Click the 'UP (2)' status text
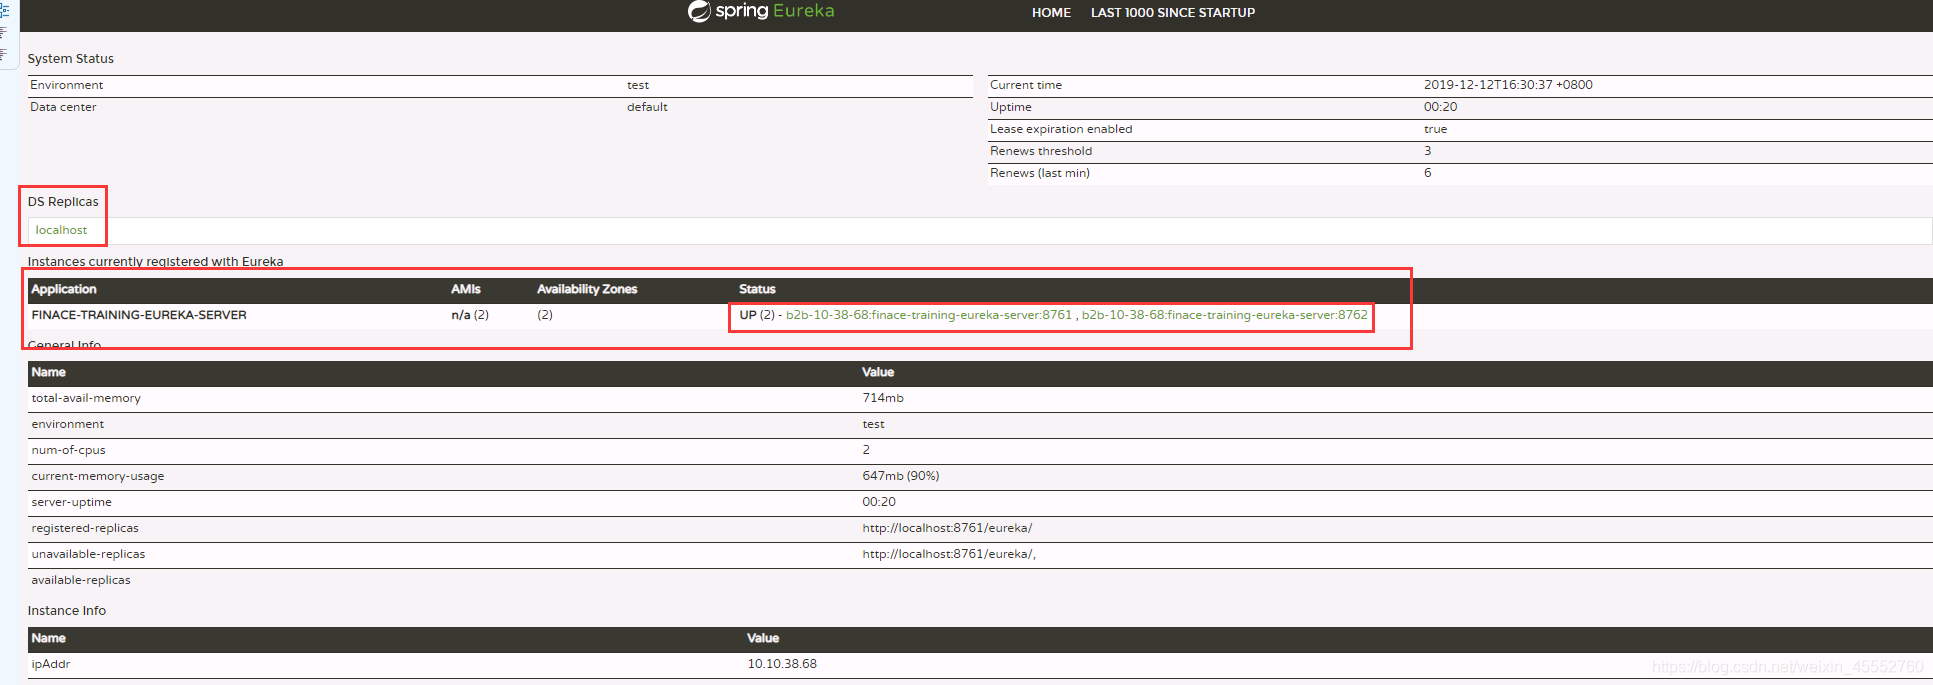 (x=757, y=315)
